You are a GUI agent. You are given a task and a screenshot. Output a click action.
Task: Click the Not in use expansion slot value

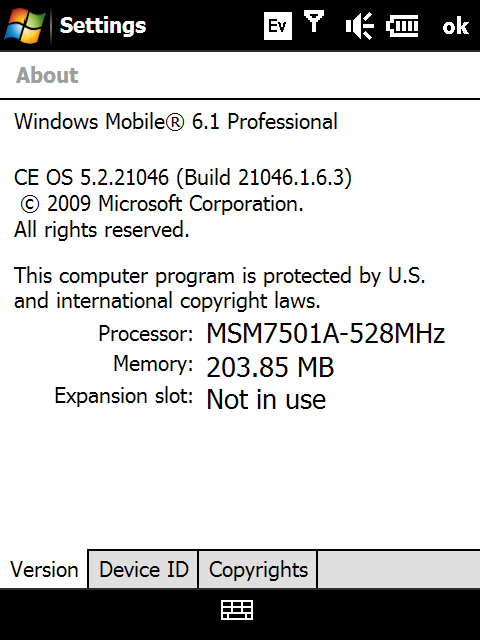click(266, 399)
